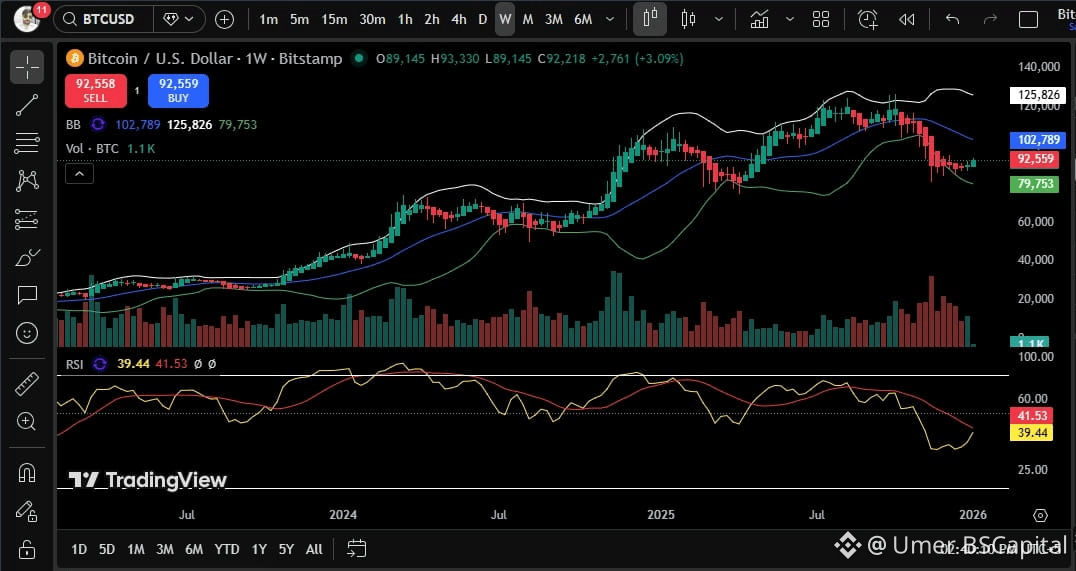Viewport: 1076px width, 571px height.
Task: Select the brush drawing tool
Action: (27, 258)
